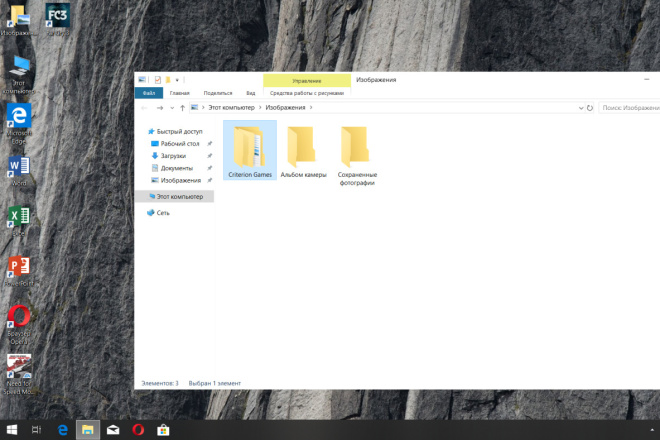
Task: Select the Этот компьютер desktop icon
Action: (19, 75)
